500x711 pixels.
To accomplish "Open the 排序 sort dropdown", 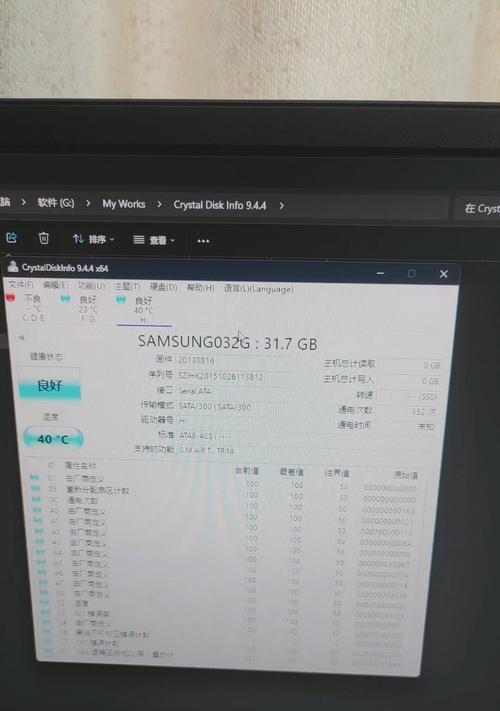I will (x=94, y=239).
